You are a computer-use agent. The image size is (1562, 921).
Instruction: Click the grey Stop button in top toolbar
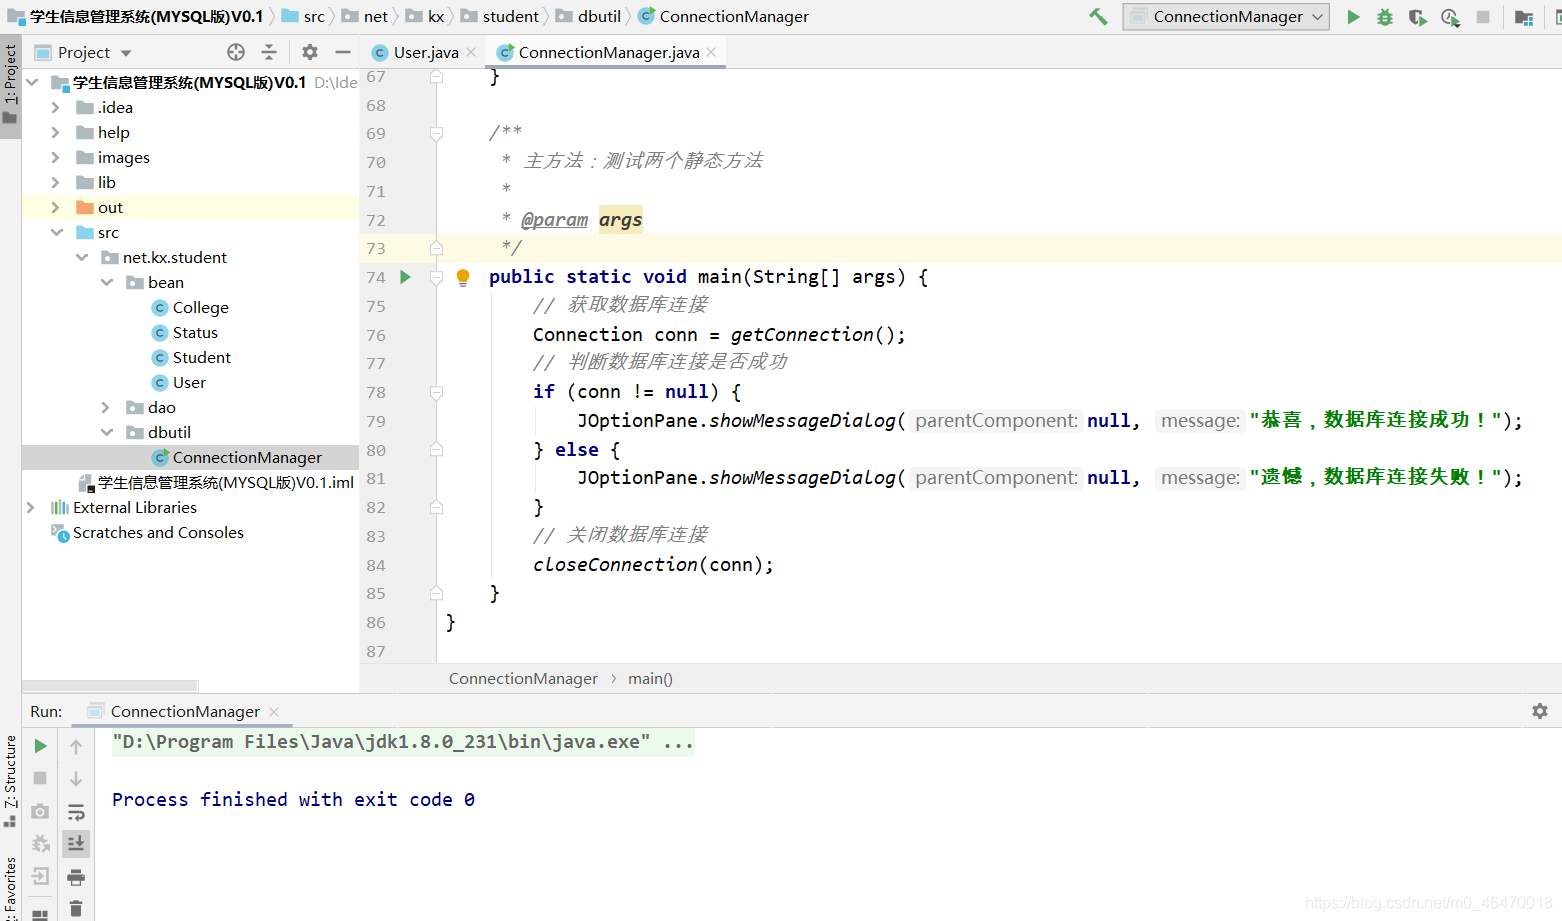(1483, 17)
